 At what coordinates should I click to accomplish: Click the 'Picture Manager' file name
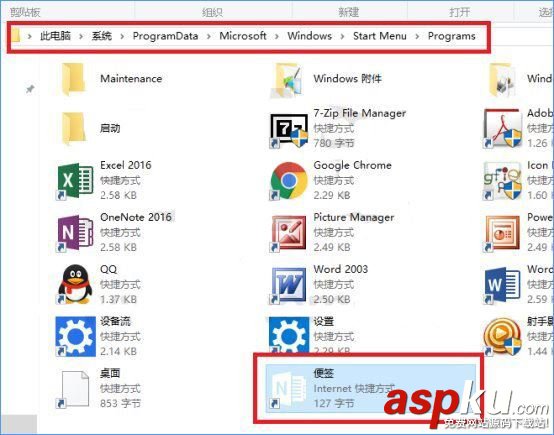[x=354, y=217]
